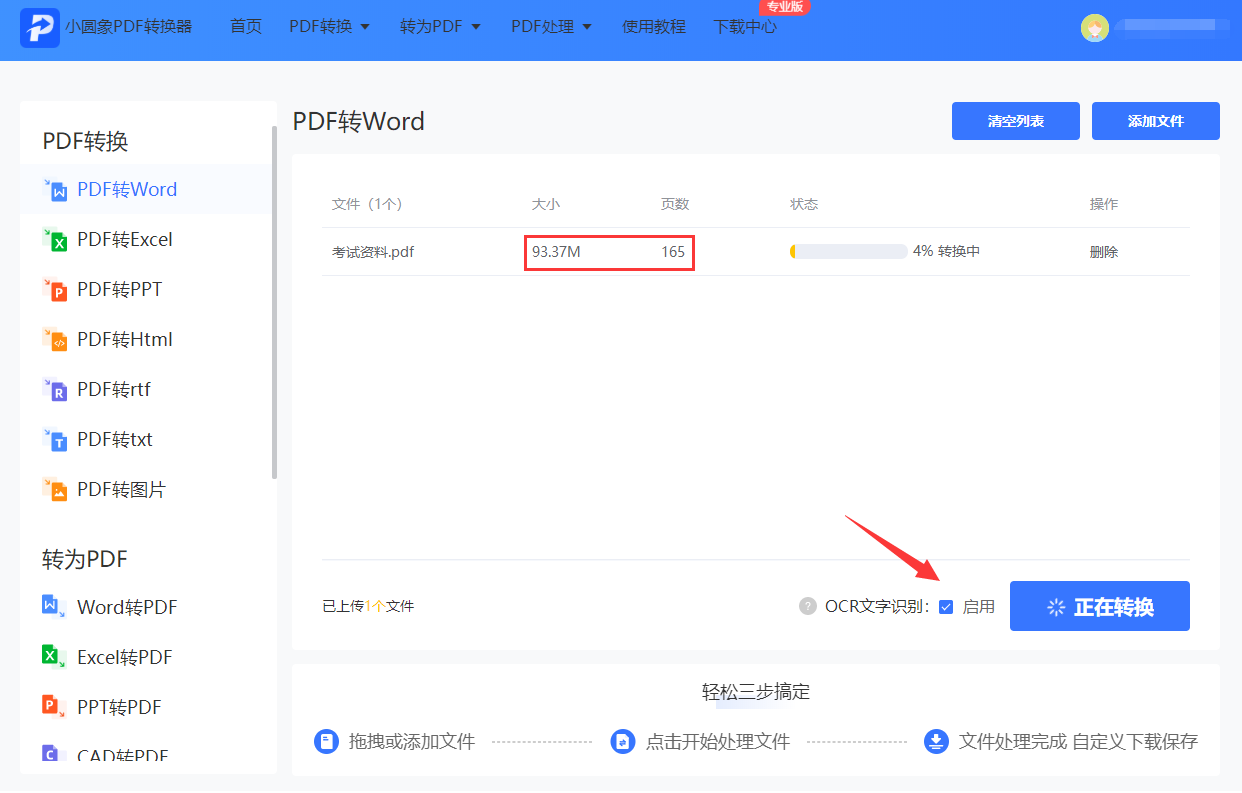Click the 清空列表 button
The width and height of the screenshot is (1242, 793).
click(x=1015, y=120)
